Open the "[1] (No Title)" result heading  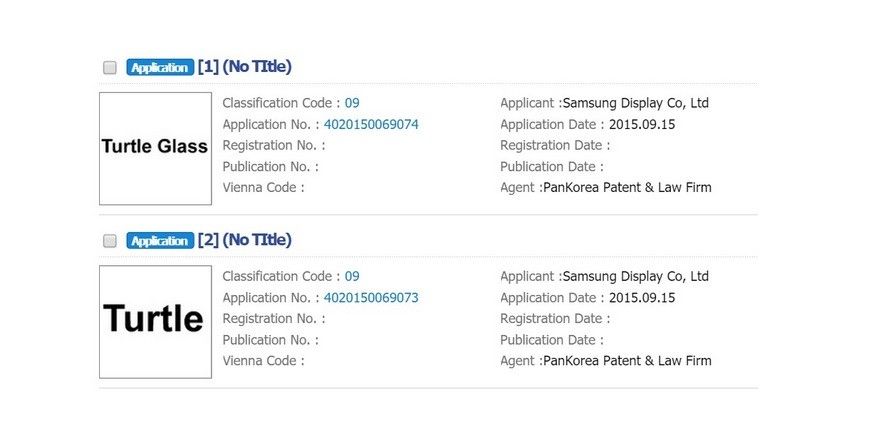coord(245,67)
